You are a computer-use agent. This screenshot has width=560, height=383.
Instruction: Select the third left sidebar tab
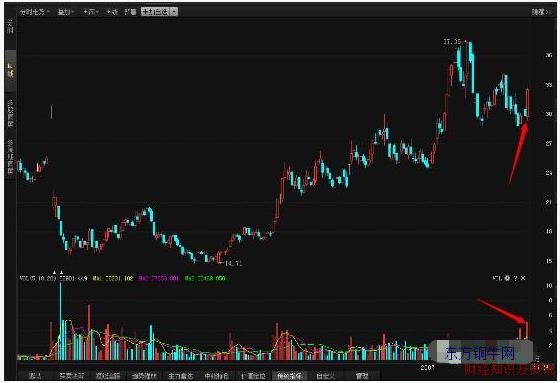10,114
